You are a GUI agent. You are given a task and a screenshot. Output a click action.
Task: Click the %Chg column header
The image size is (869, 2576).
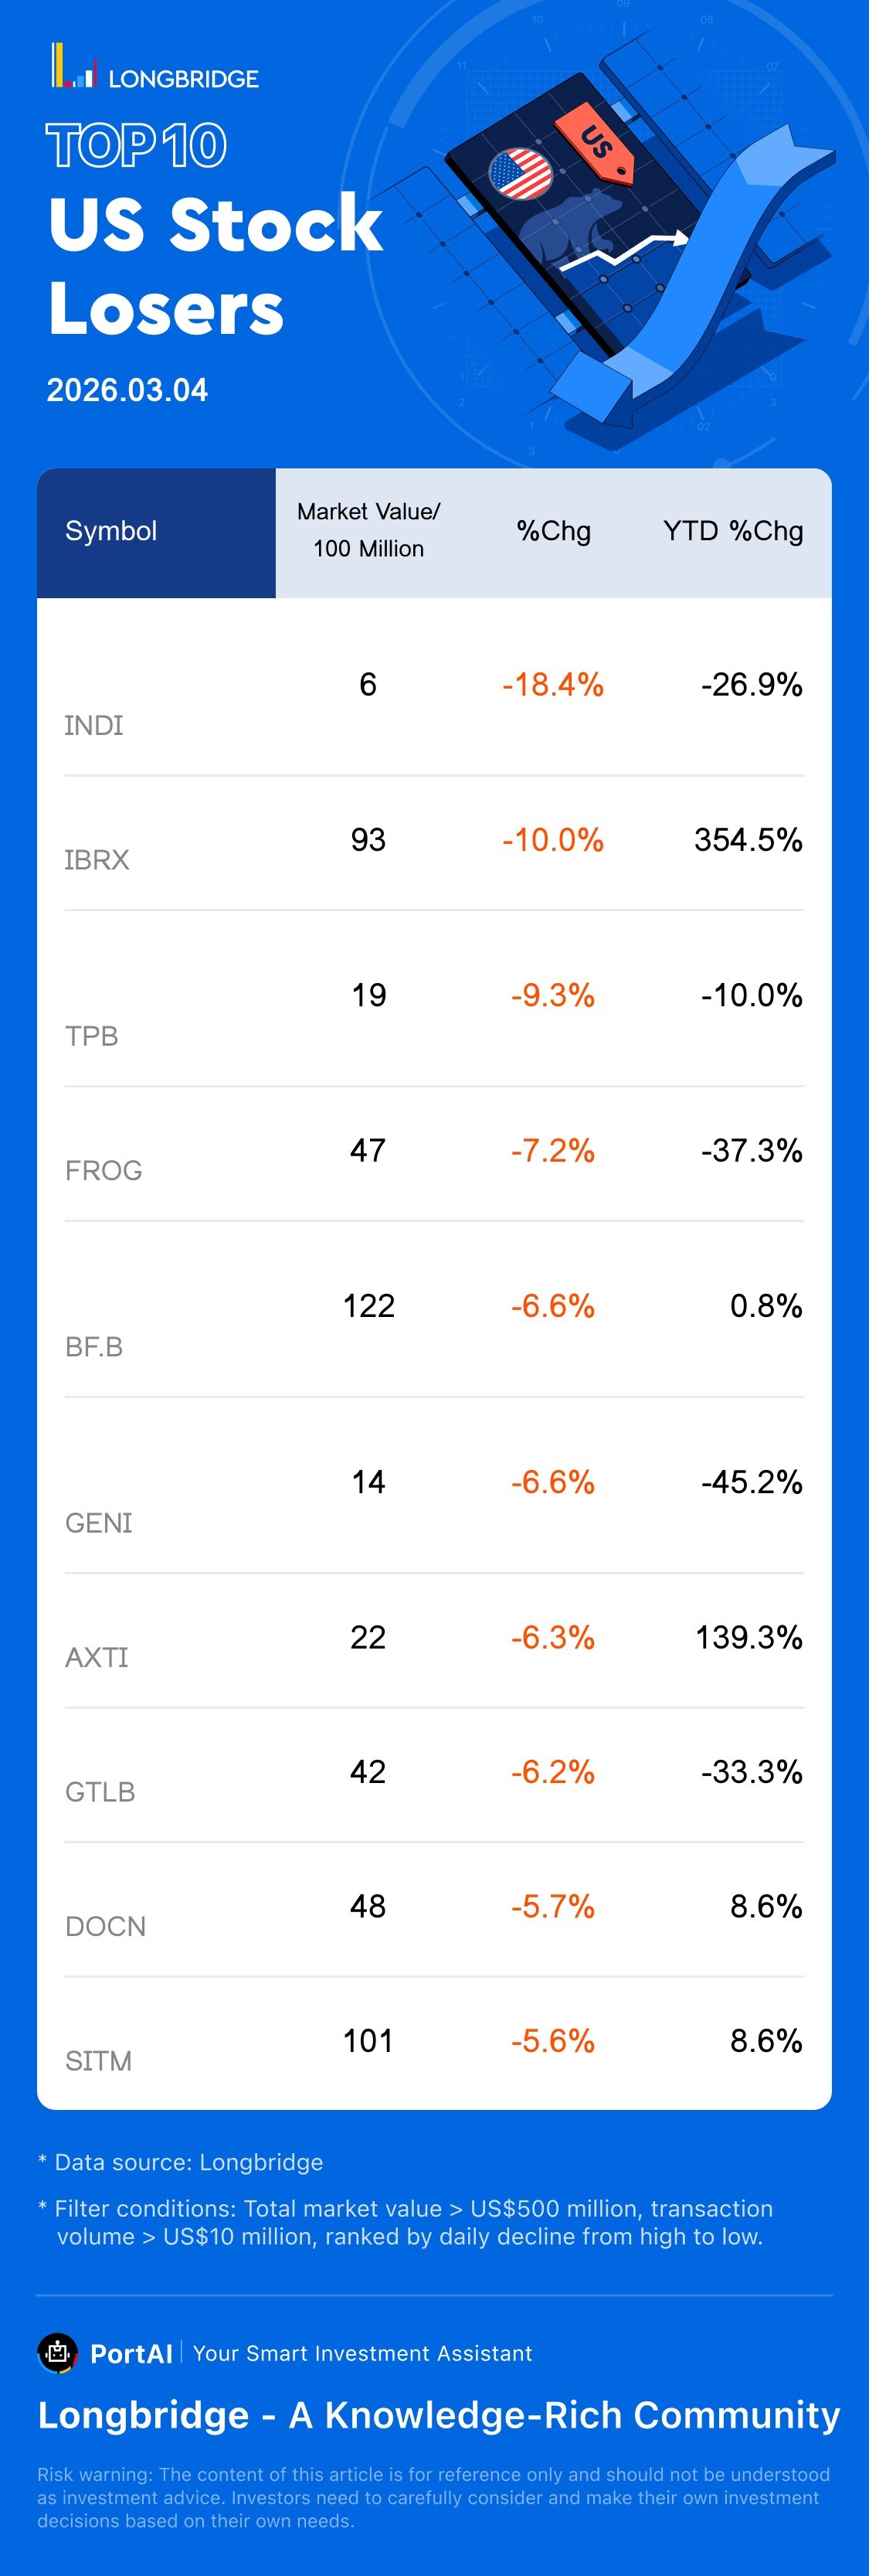tap(553, 531)
